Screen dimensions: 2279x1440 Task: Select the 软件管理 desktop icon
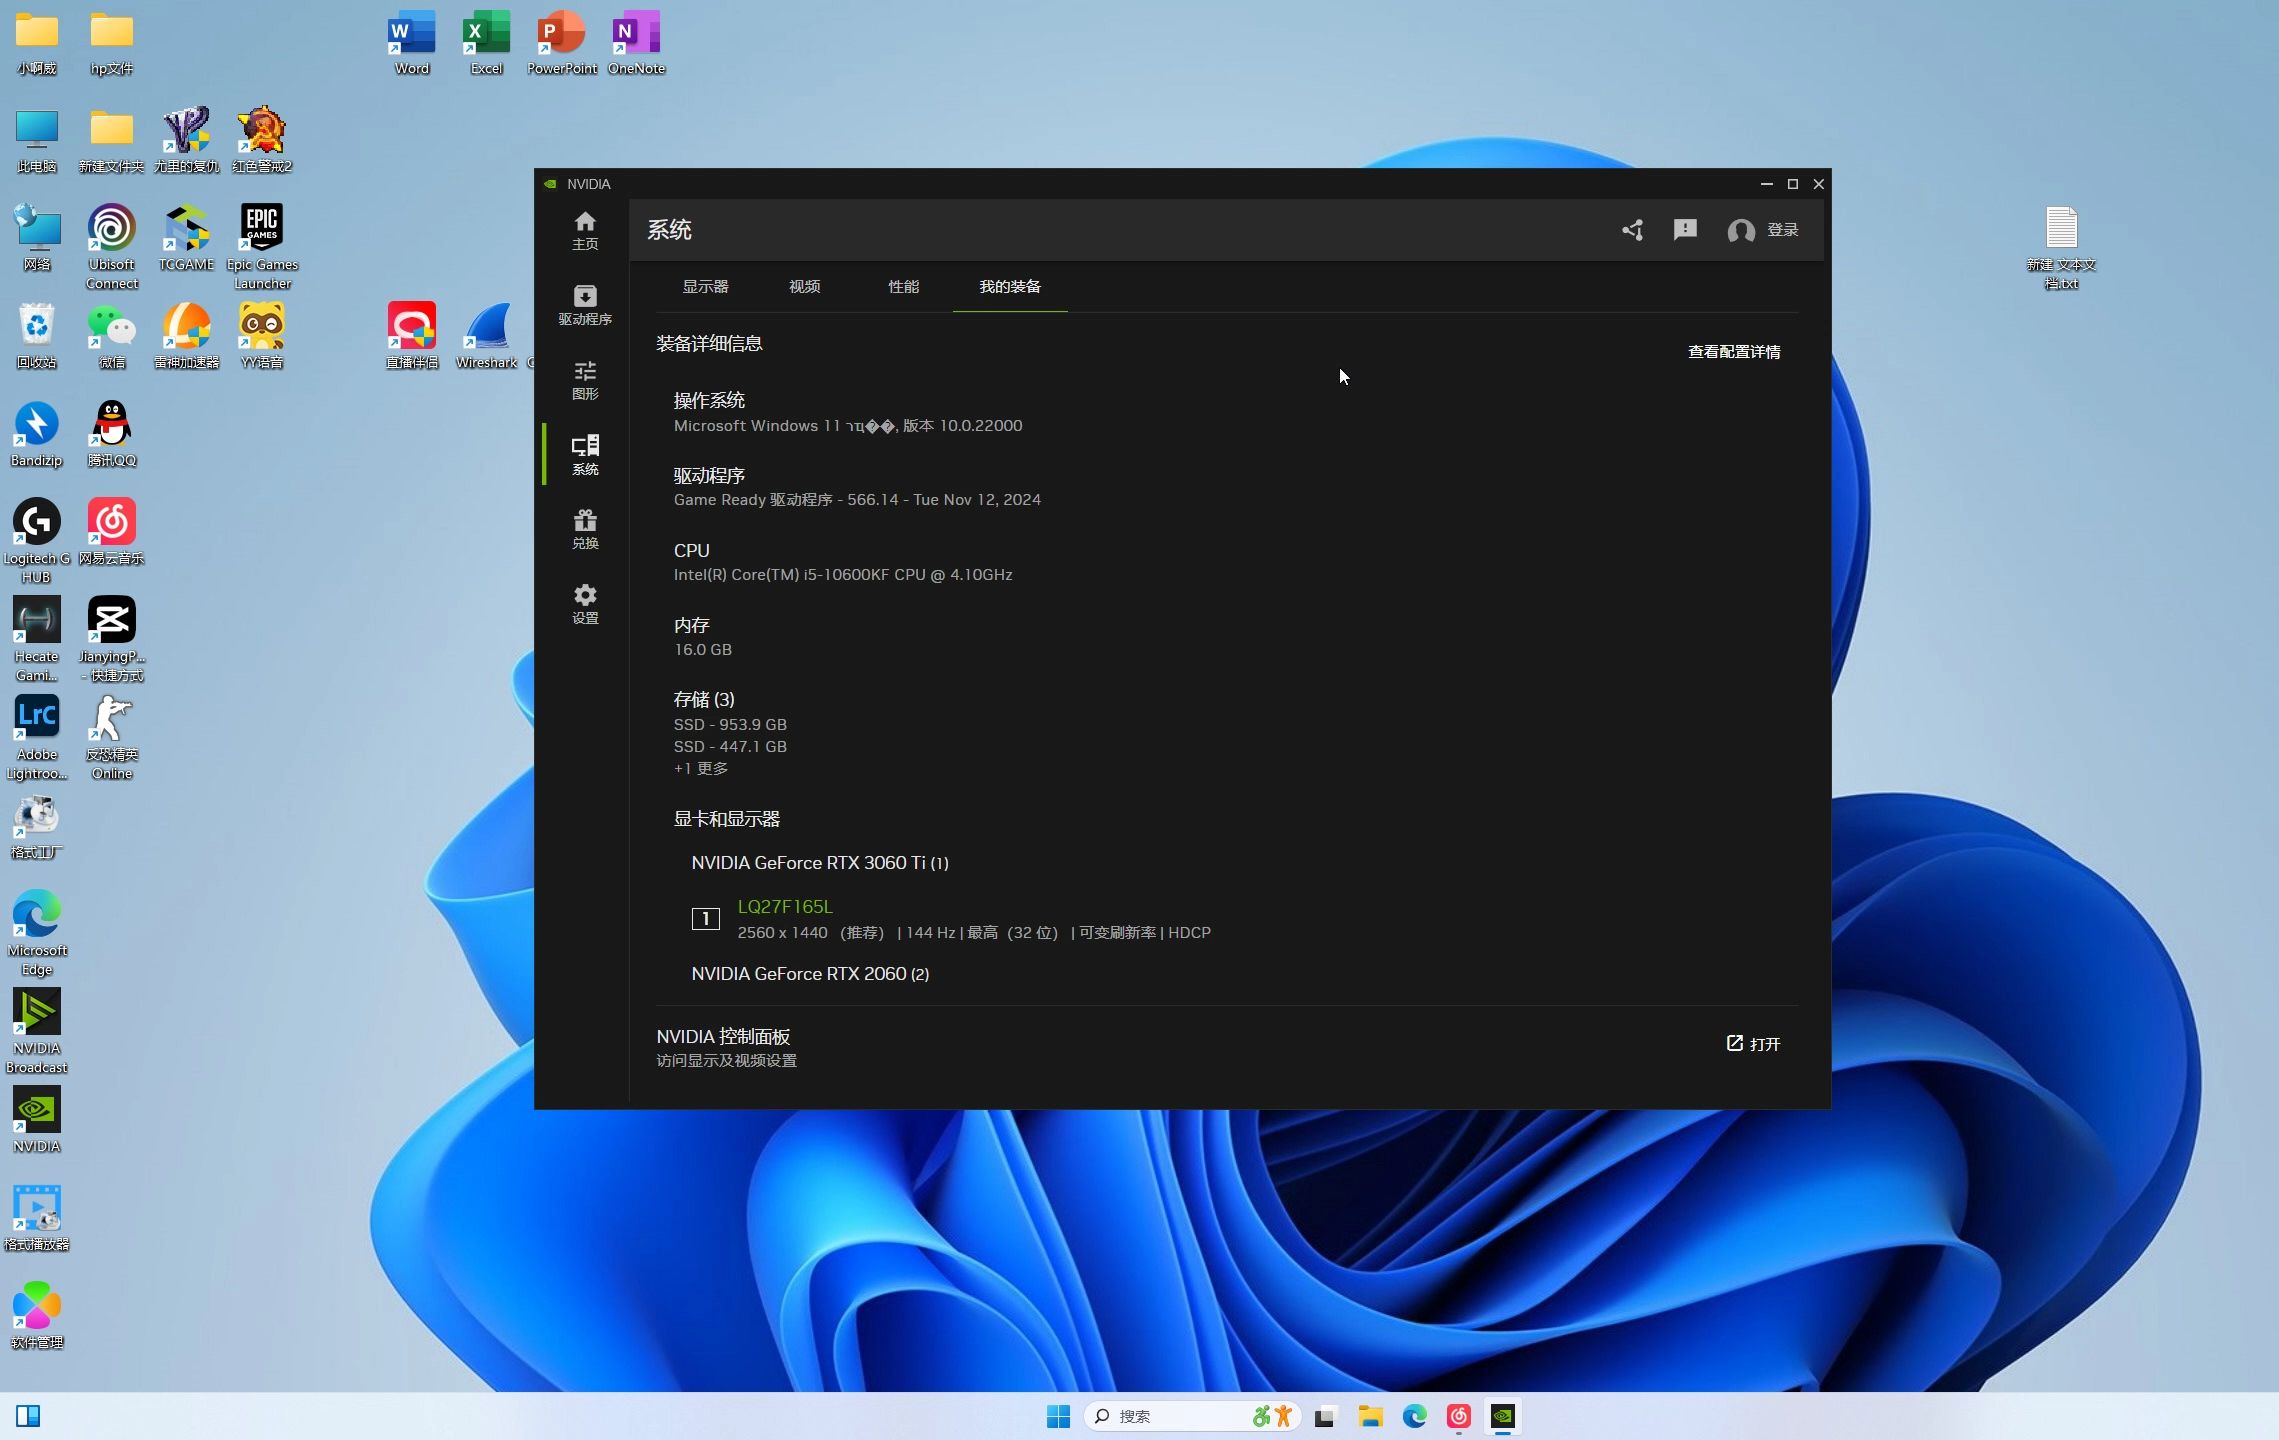(37, 1316)
